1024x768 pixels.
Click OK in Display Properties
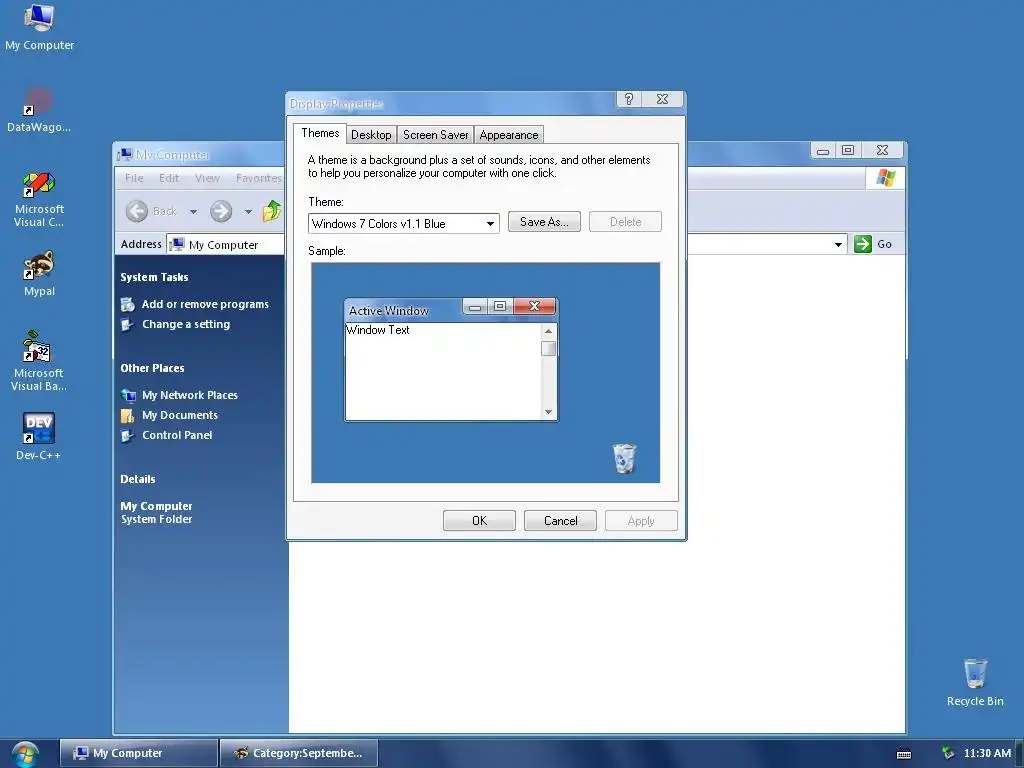tap(479, 520)
